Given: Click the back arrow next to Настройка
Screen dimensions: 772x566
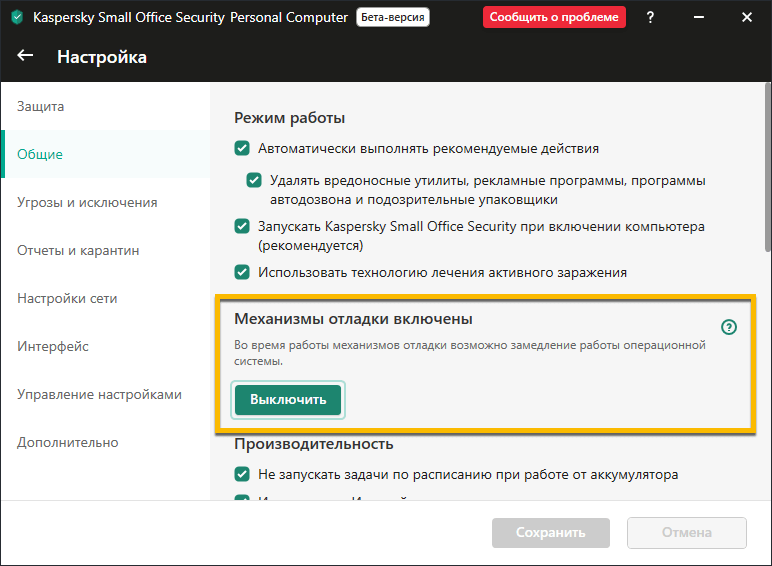Looking at the screenshot, I should point(26,56).
